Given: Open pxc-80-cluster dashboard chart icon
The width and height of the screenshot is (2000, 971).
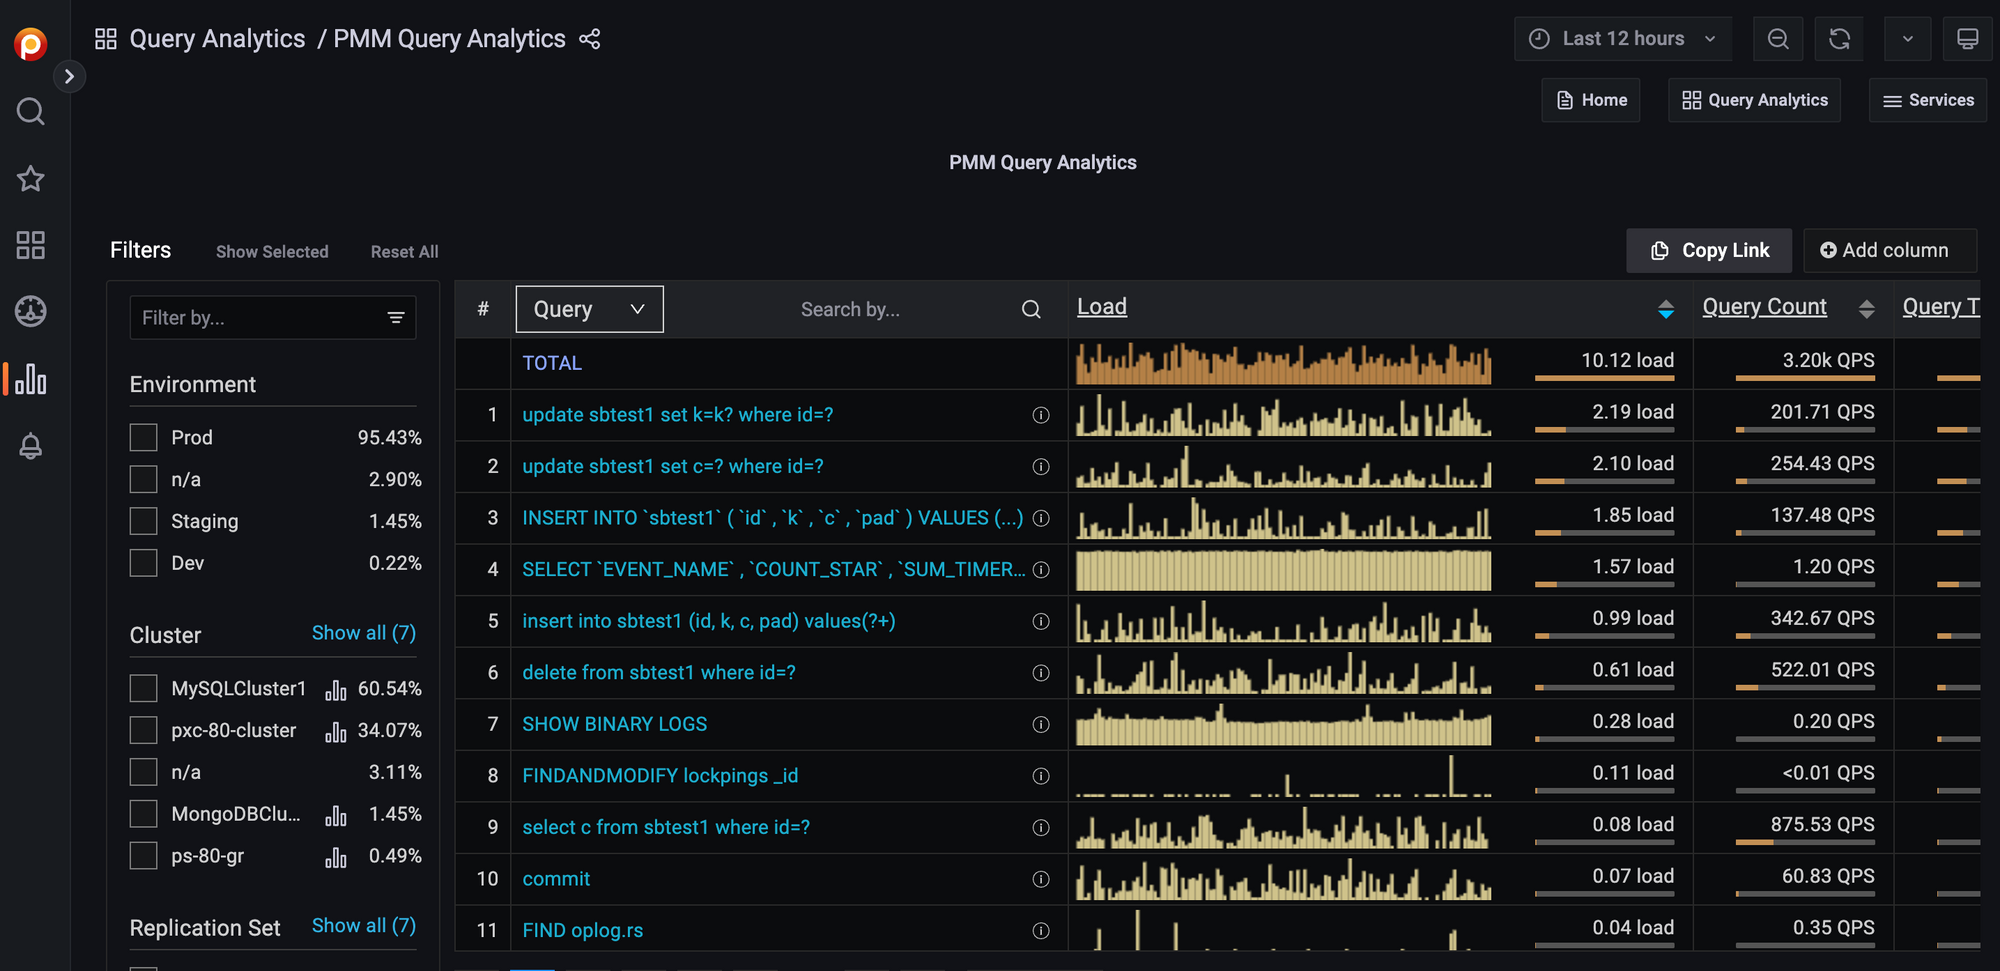Looking at the screenshot, I should pyautogui.click(x=336, y=732).
